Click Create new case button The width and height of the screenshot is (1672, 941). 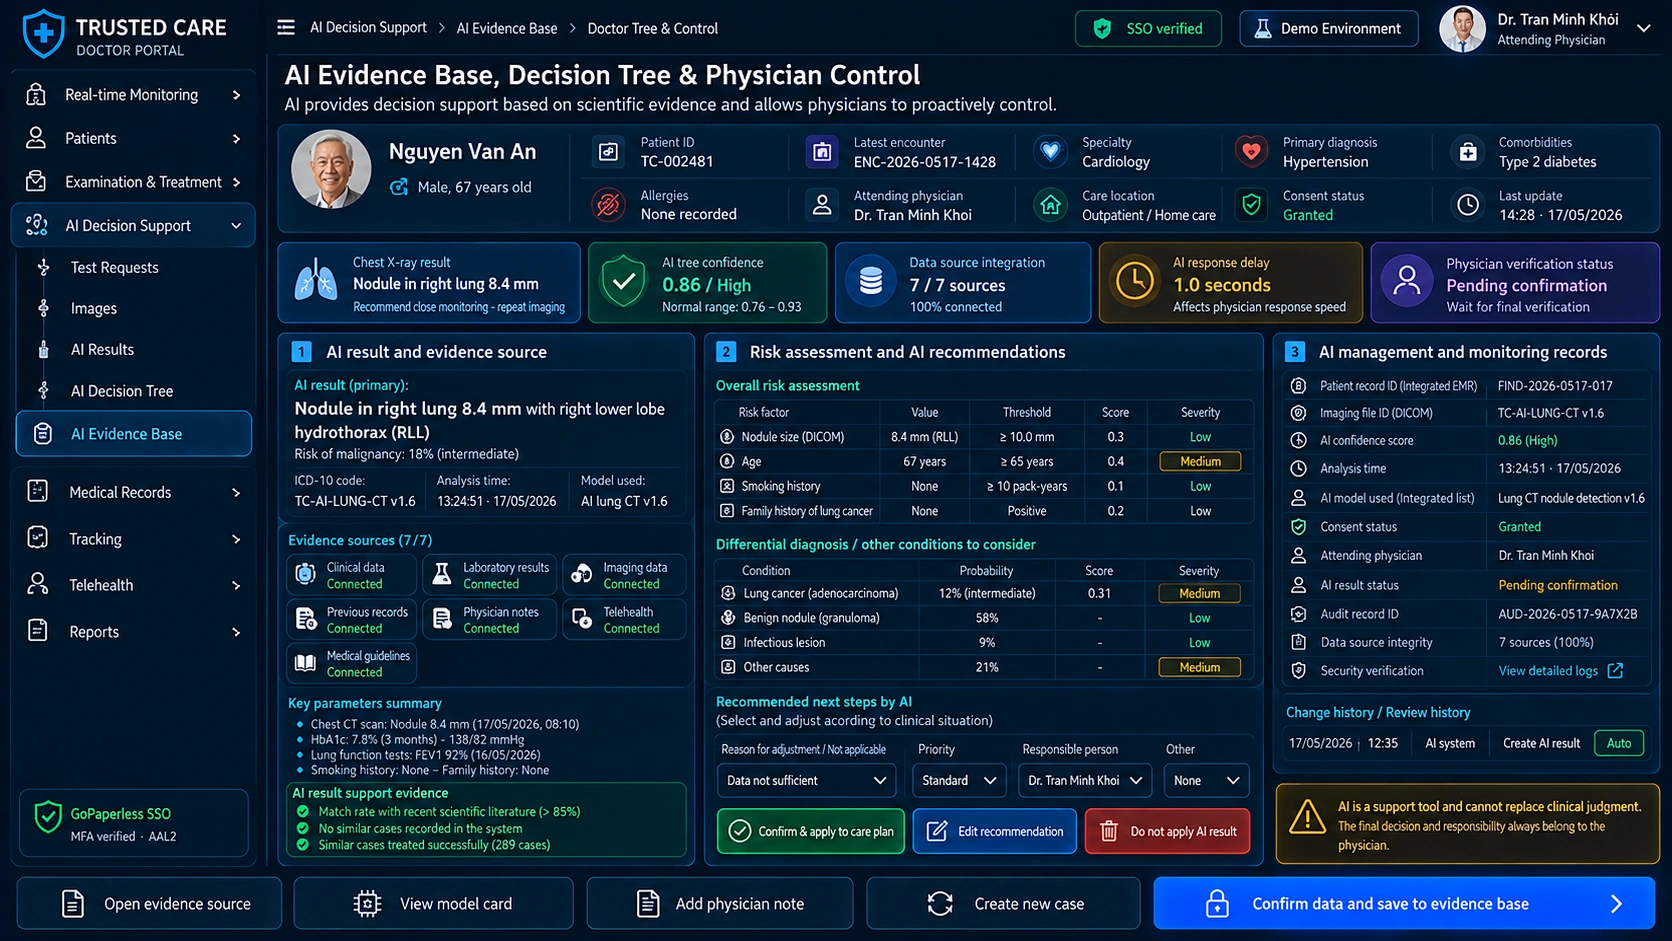coord(1003,904)
